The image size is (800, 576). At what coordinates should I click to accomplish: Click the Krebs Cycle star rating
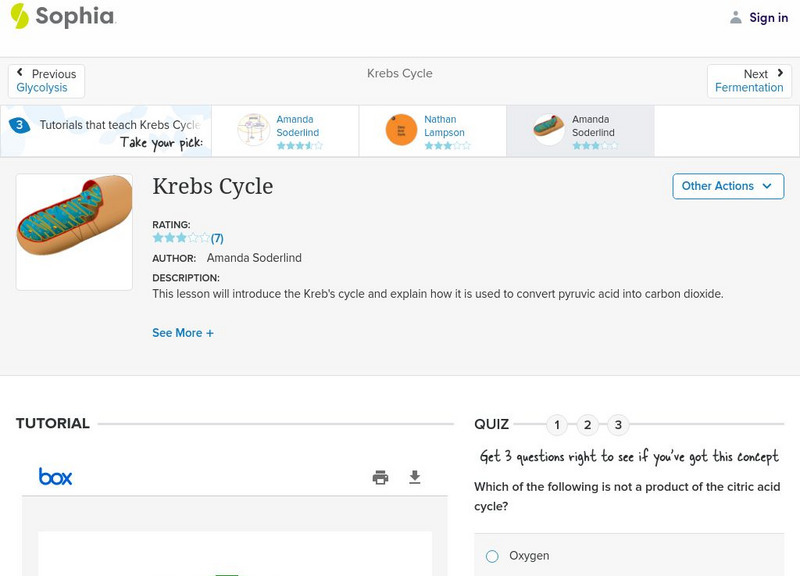(181, 238)
